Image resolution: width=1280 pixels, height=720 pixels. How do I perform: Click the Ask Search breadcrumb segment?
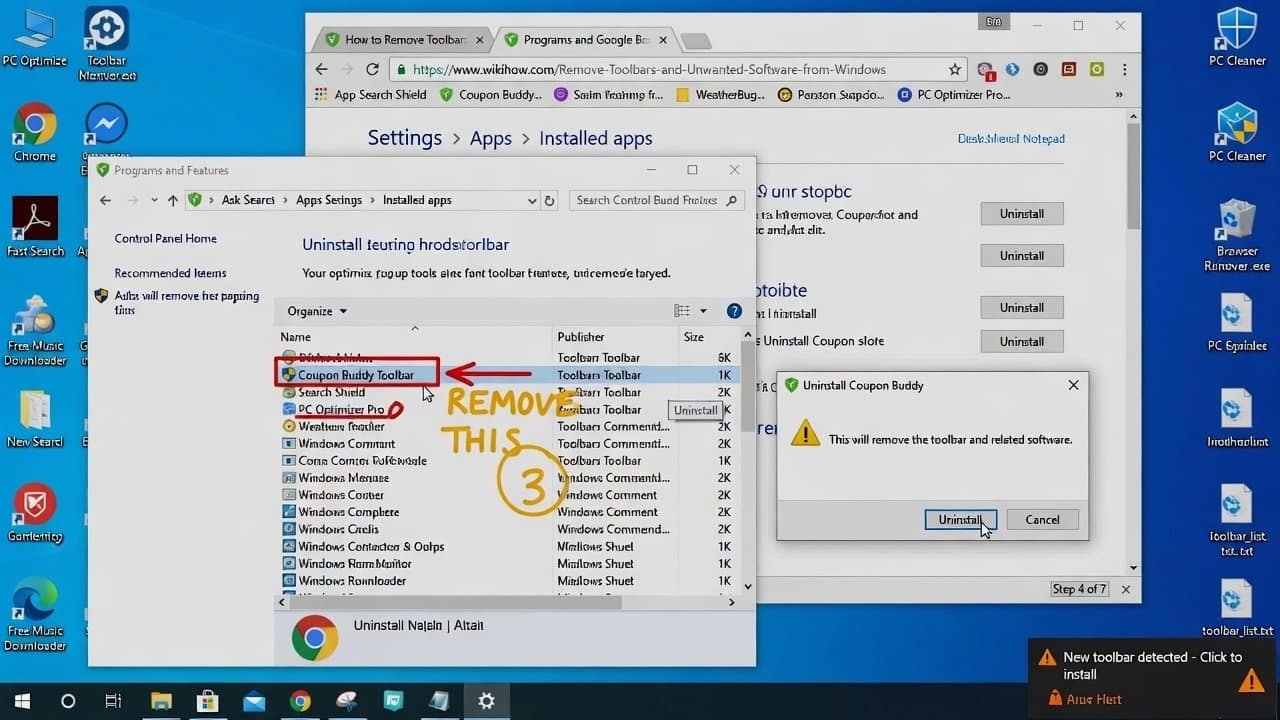point(248,200)
